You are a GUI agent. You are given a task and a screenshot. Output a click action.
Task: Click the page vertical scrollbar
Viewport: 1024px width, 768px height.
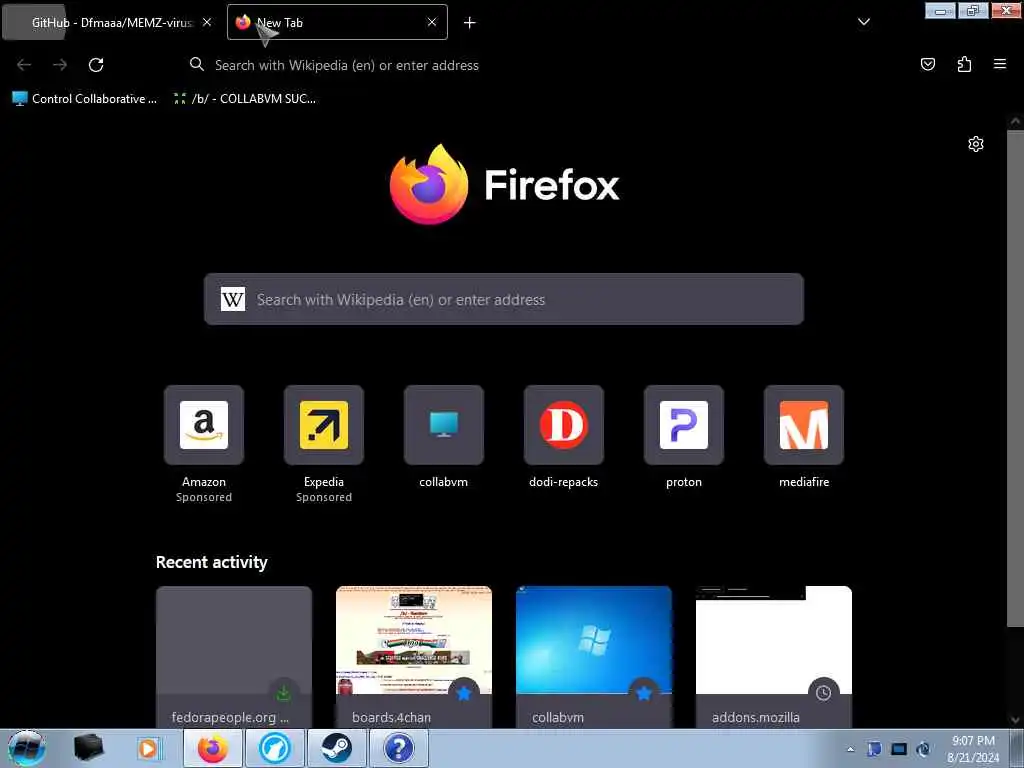1015,379
